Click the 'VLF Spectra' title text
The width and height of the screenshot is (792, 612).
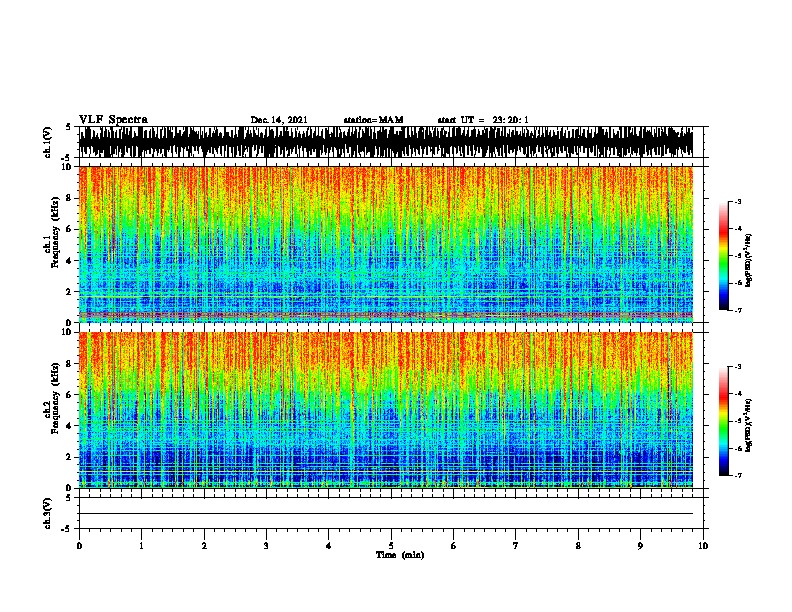pos(113,120)
